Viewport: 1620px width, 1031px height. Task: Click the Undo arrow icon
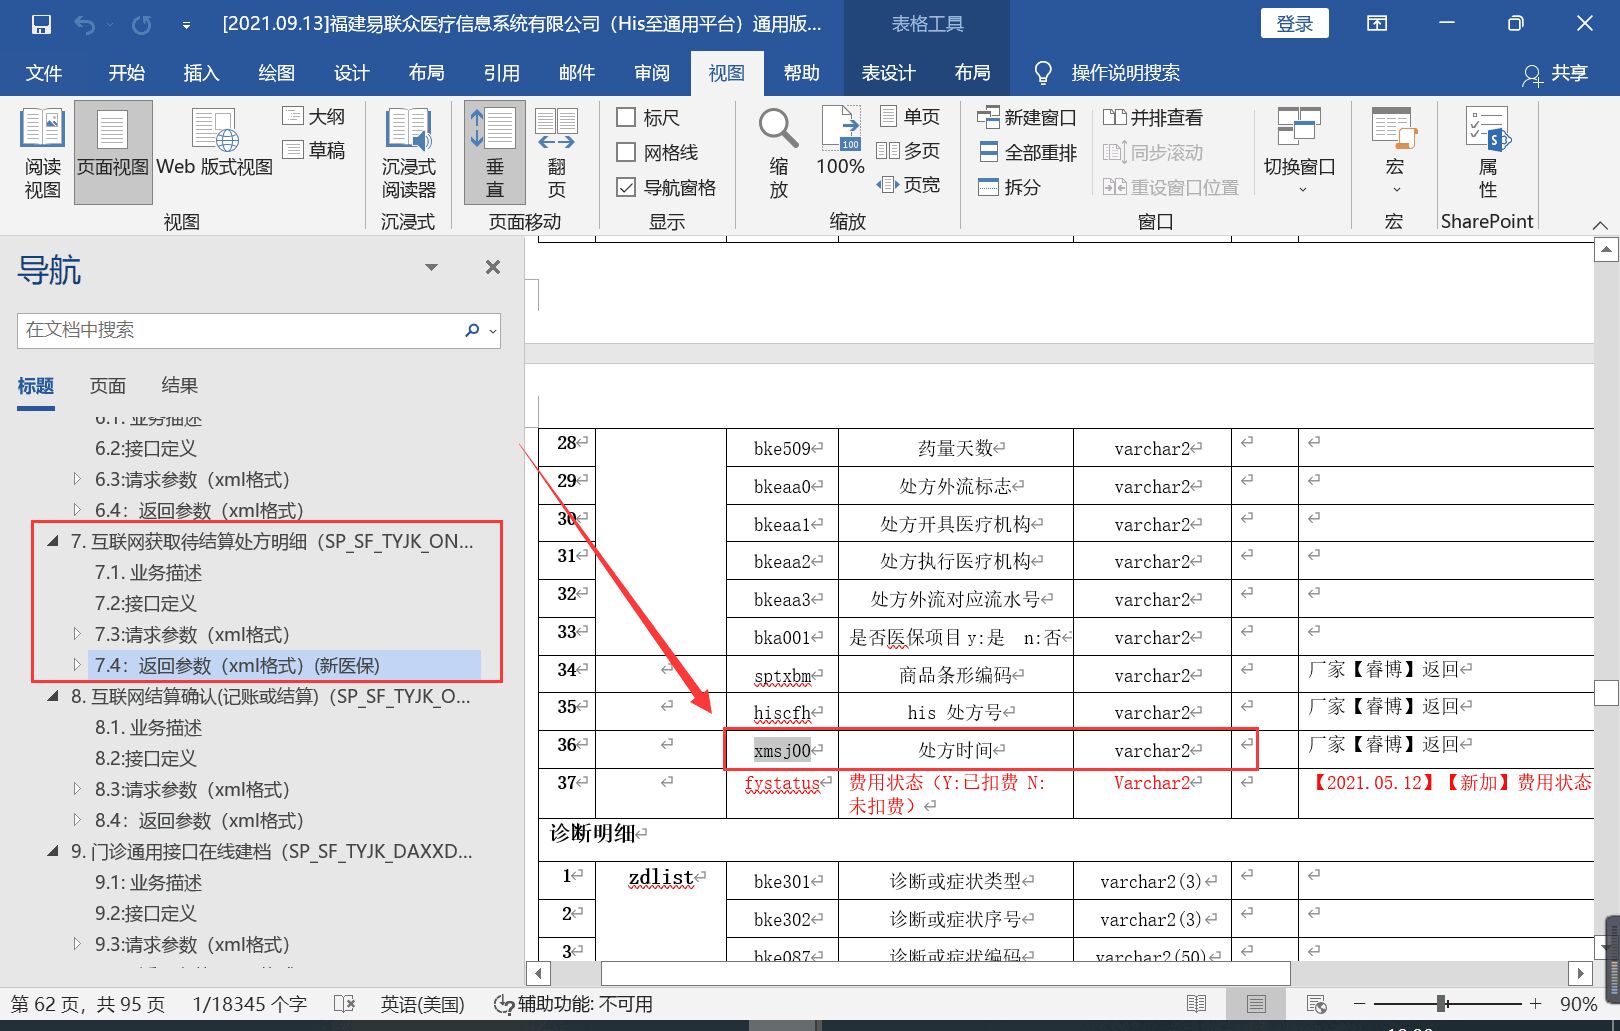(85, 24)
